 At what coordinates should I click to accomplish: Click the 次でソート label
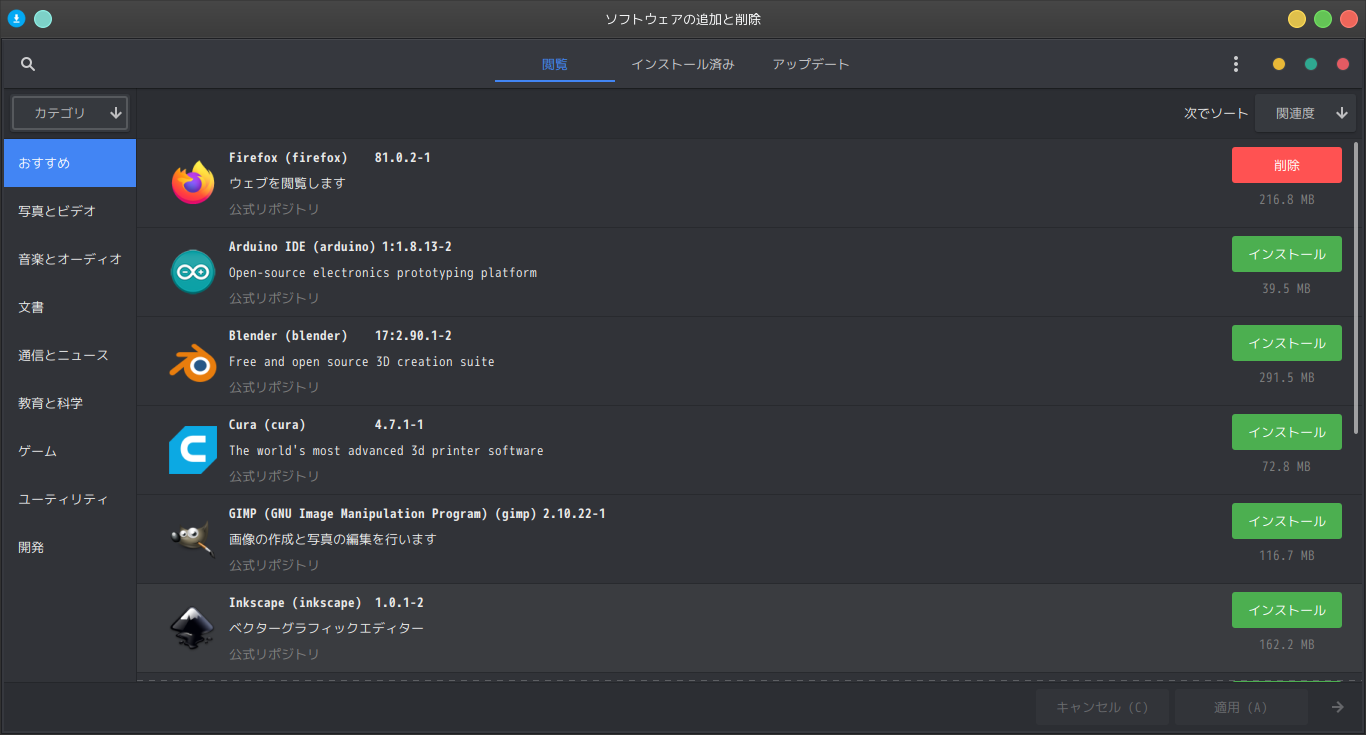tap(1216, 113)
